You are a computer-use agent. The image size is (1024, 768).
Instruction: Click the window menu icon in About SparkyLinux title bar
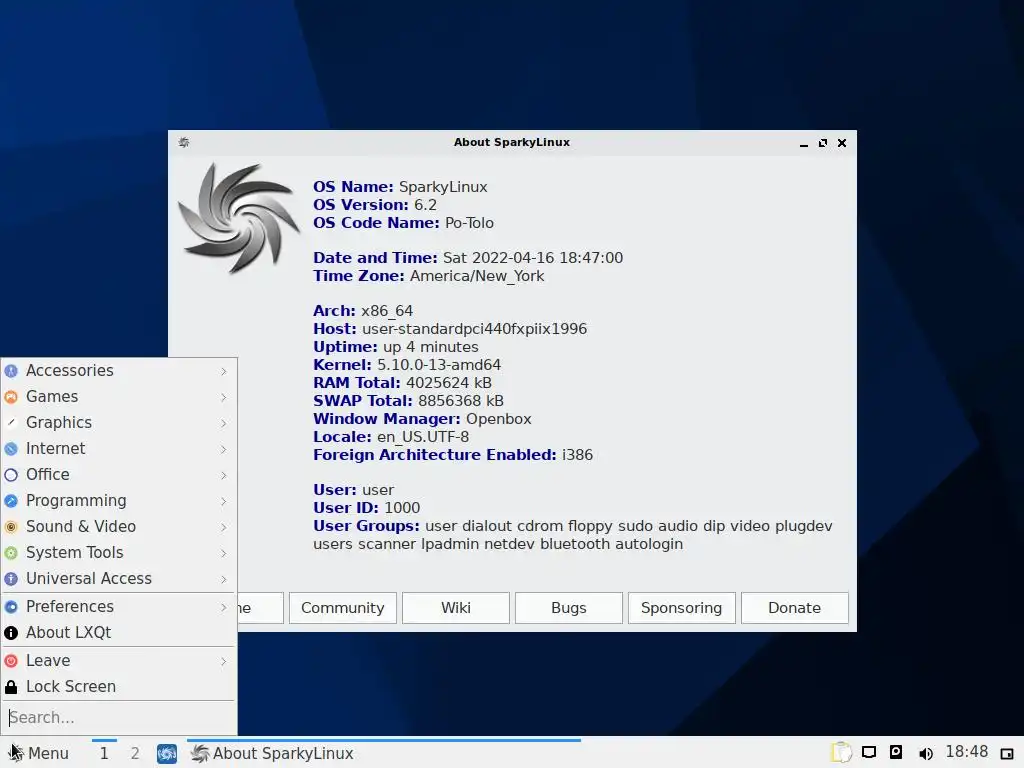click(x=184, y=142)
